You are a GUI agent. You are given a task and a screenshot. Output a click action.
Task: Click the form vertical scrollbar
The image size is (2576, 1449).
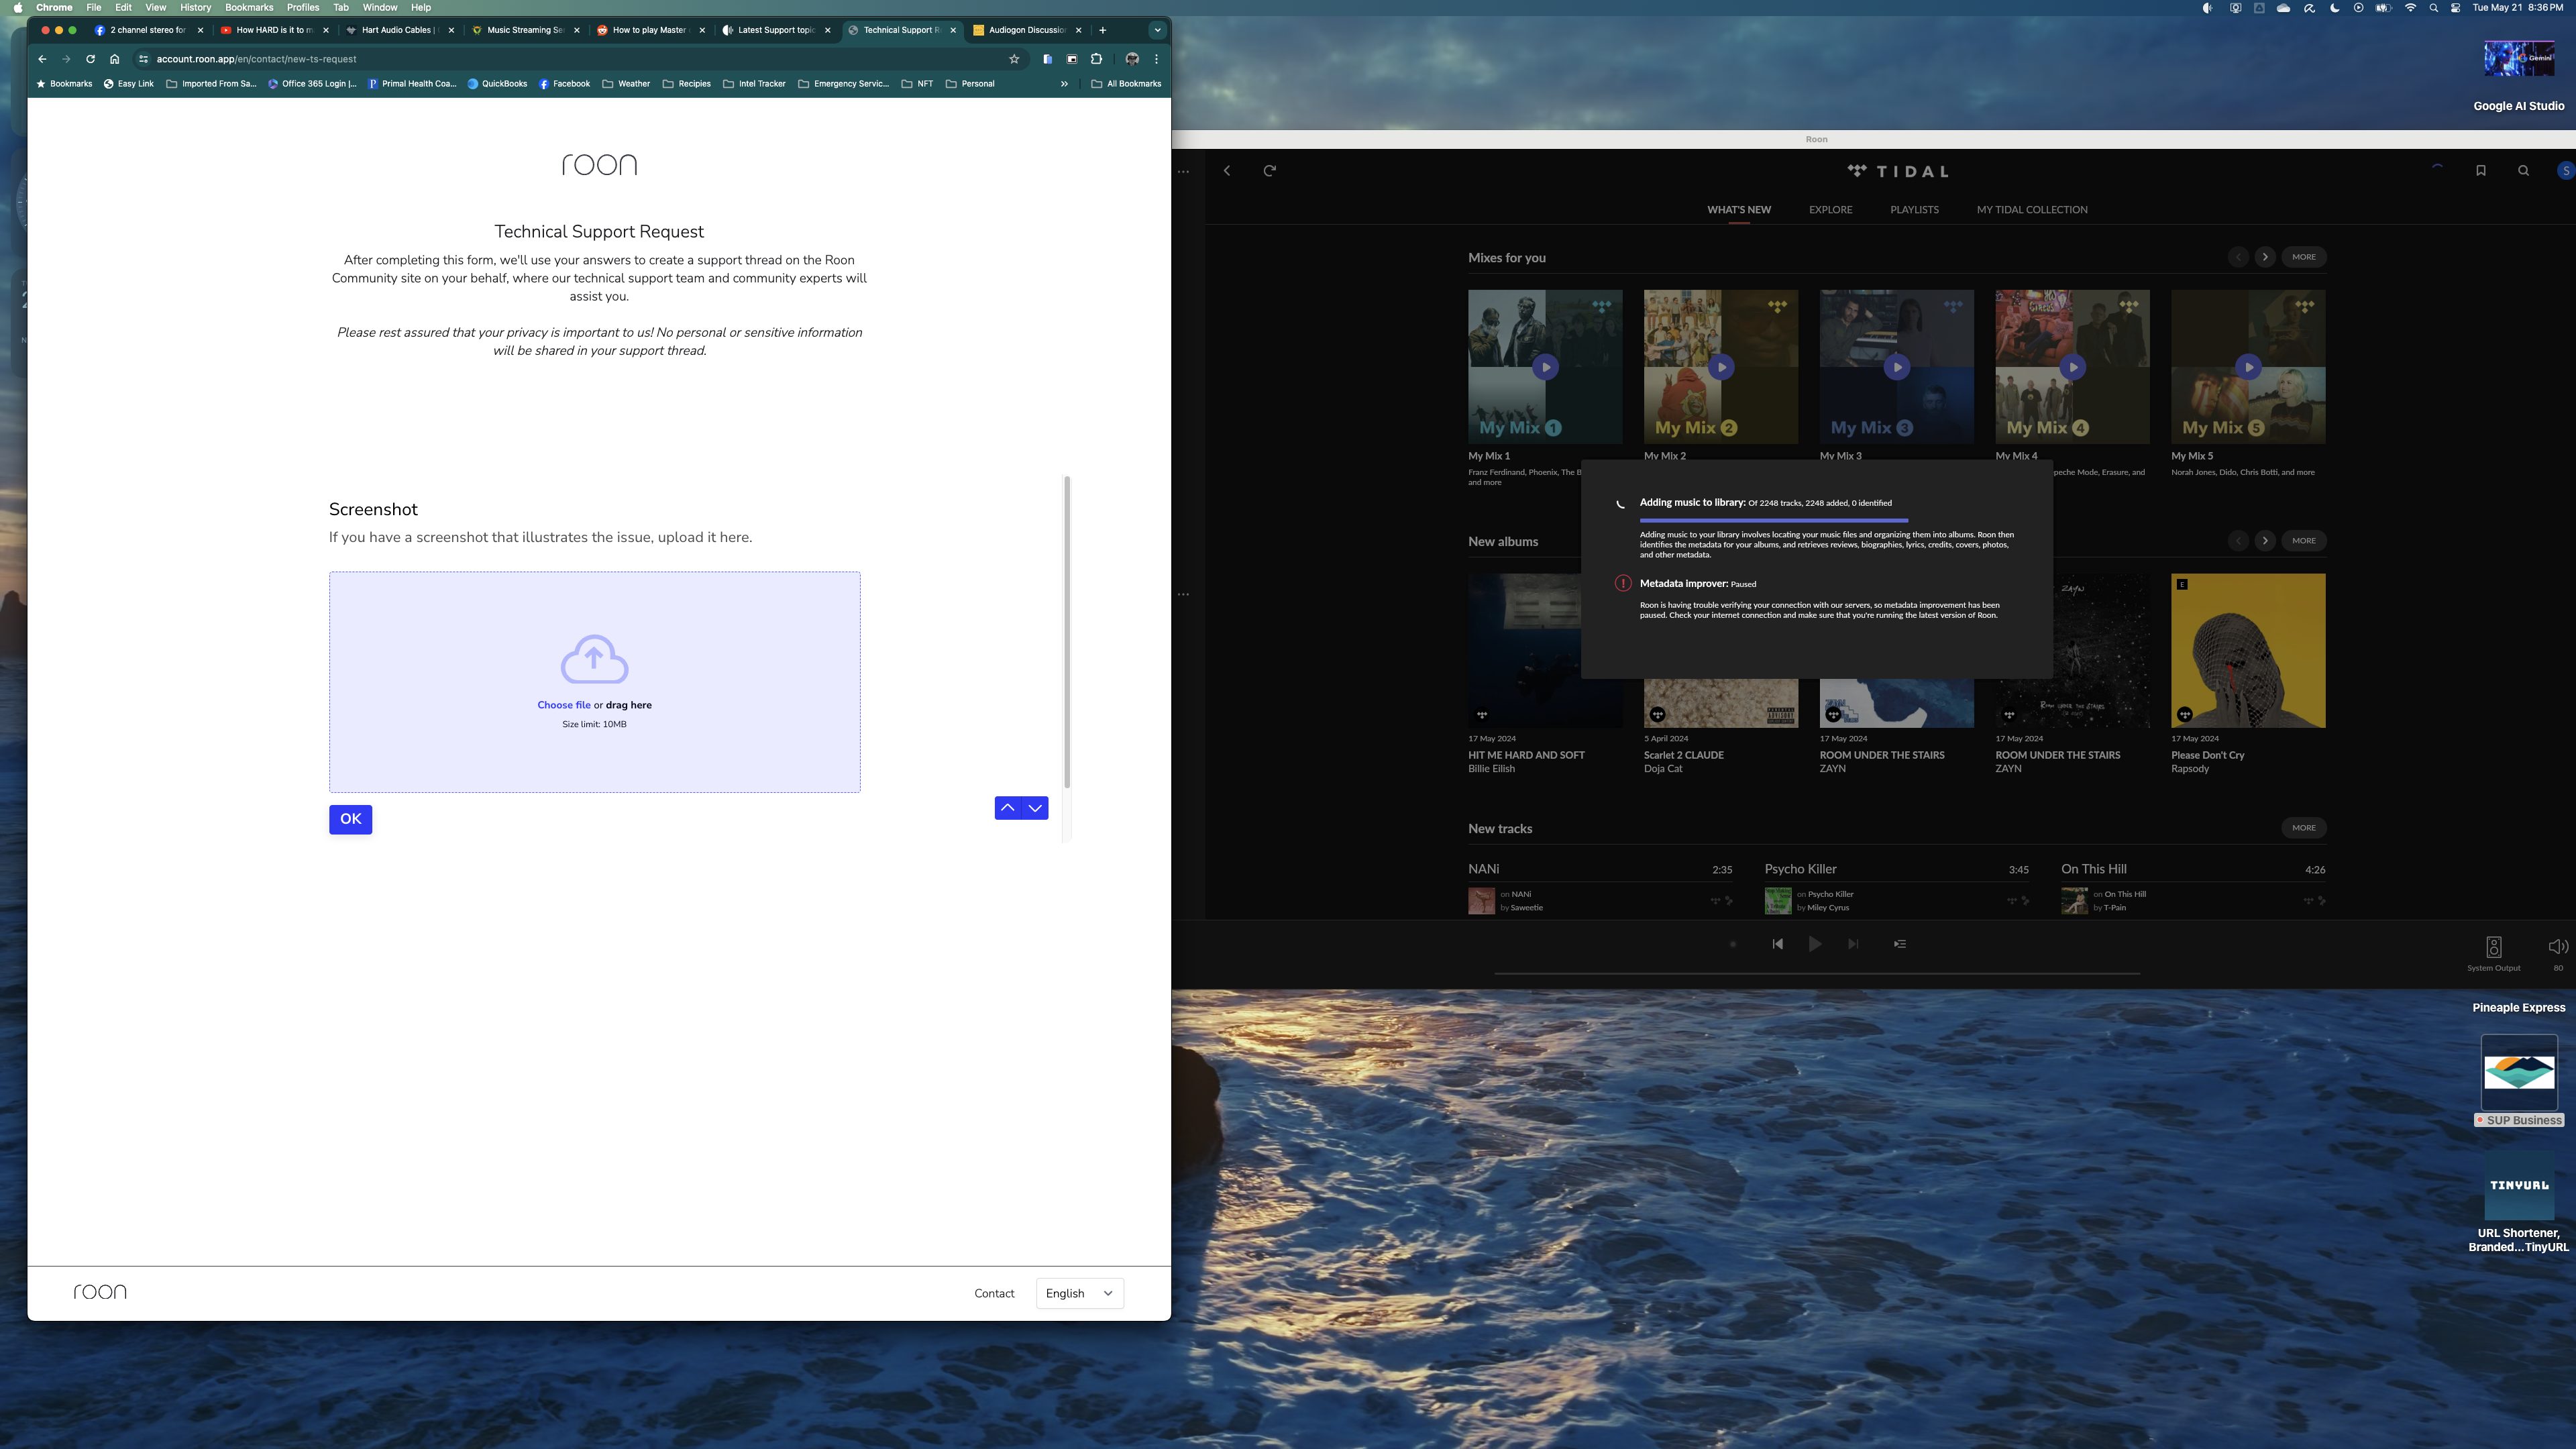1067,632
